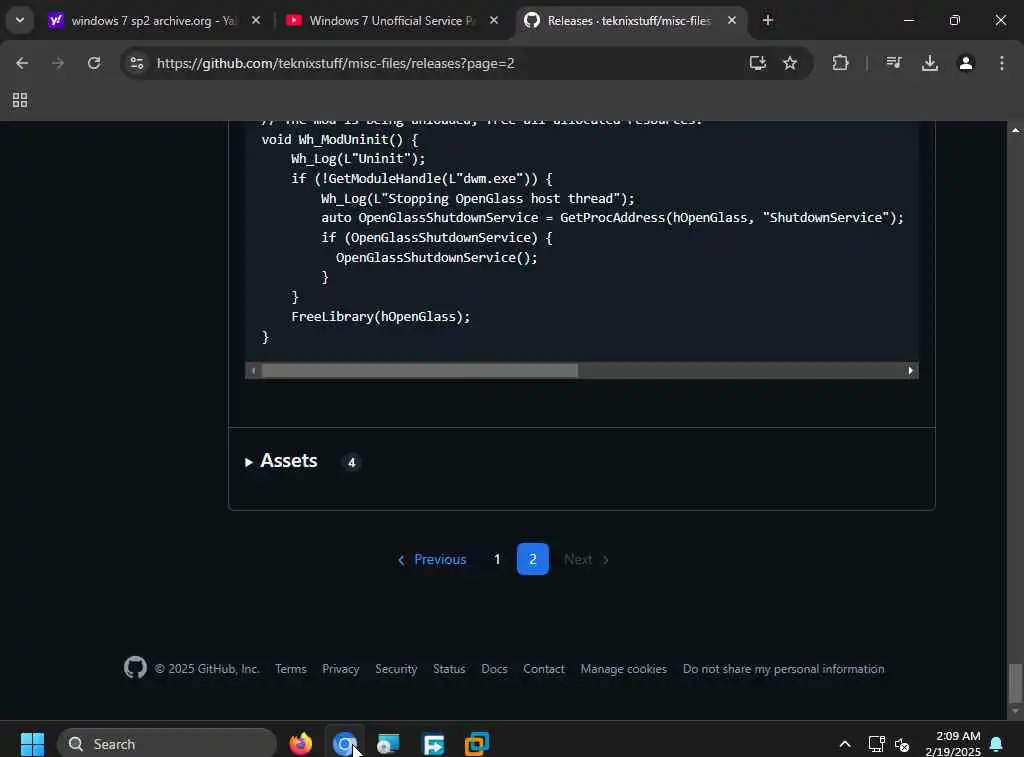Viewport: 1024px width, 757px height.
Task: Select current page 2 button
Action: pyautogui.click(x=533, y=560)
